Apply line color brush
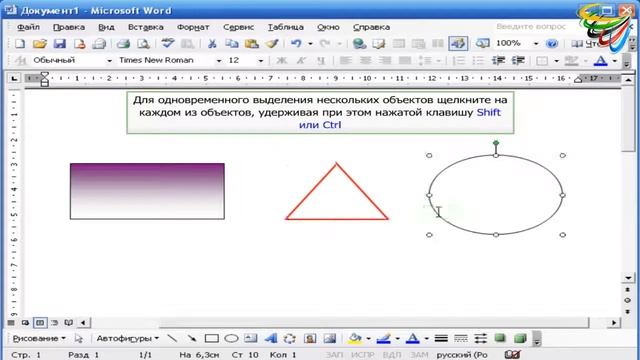This screenshot has height=360, width=640. click(x=383, y=338)
